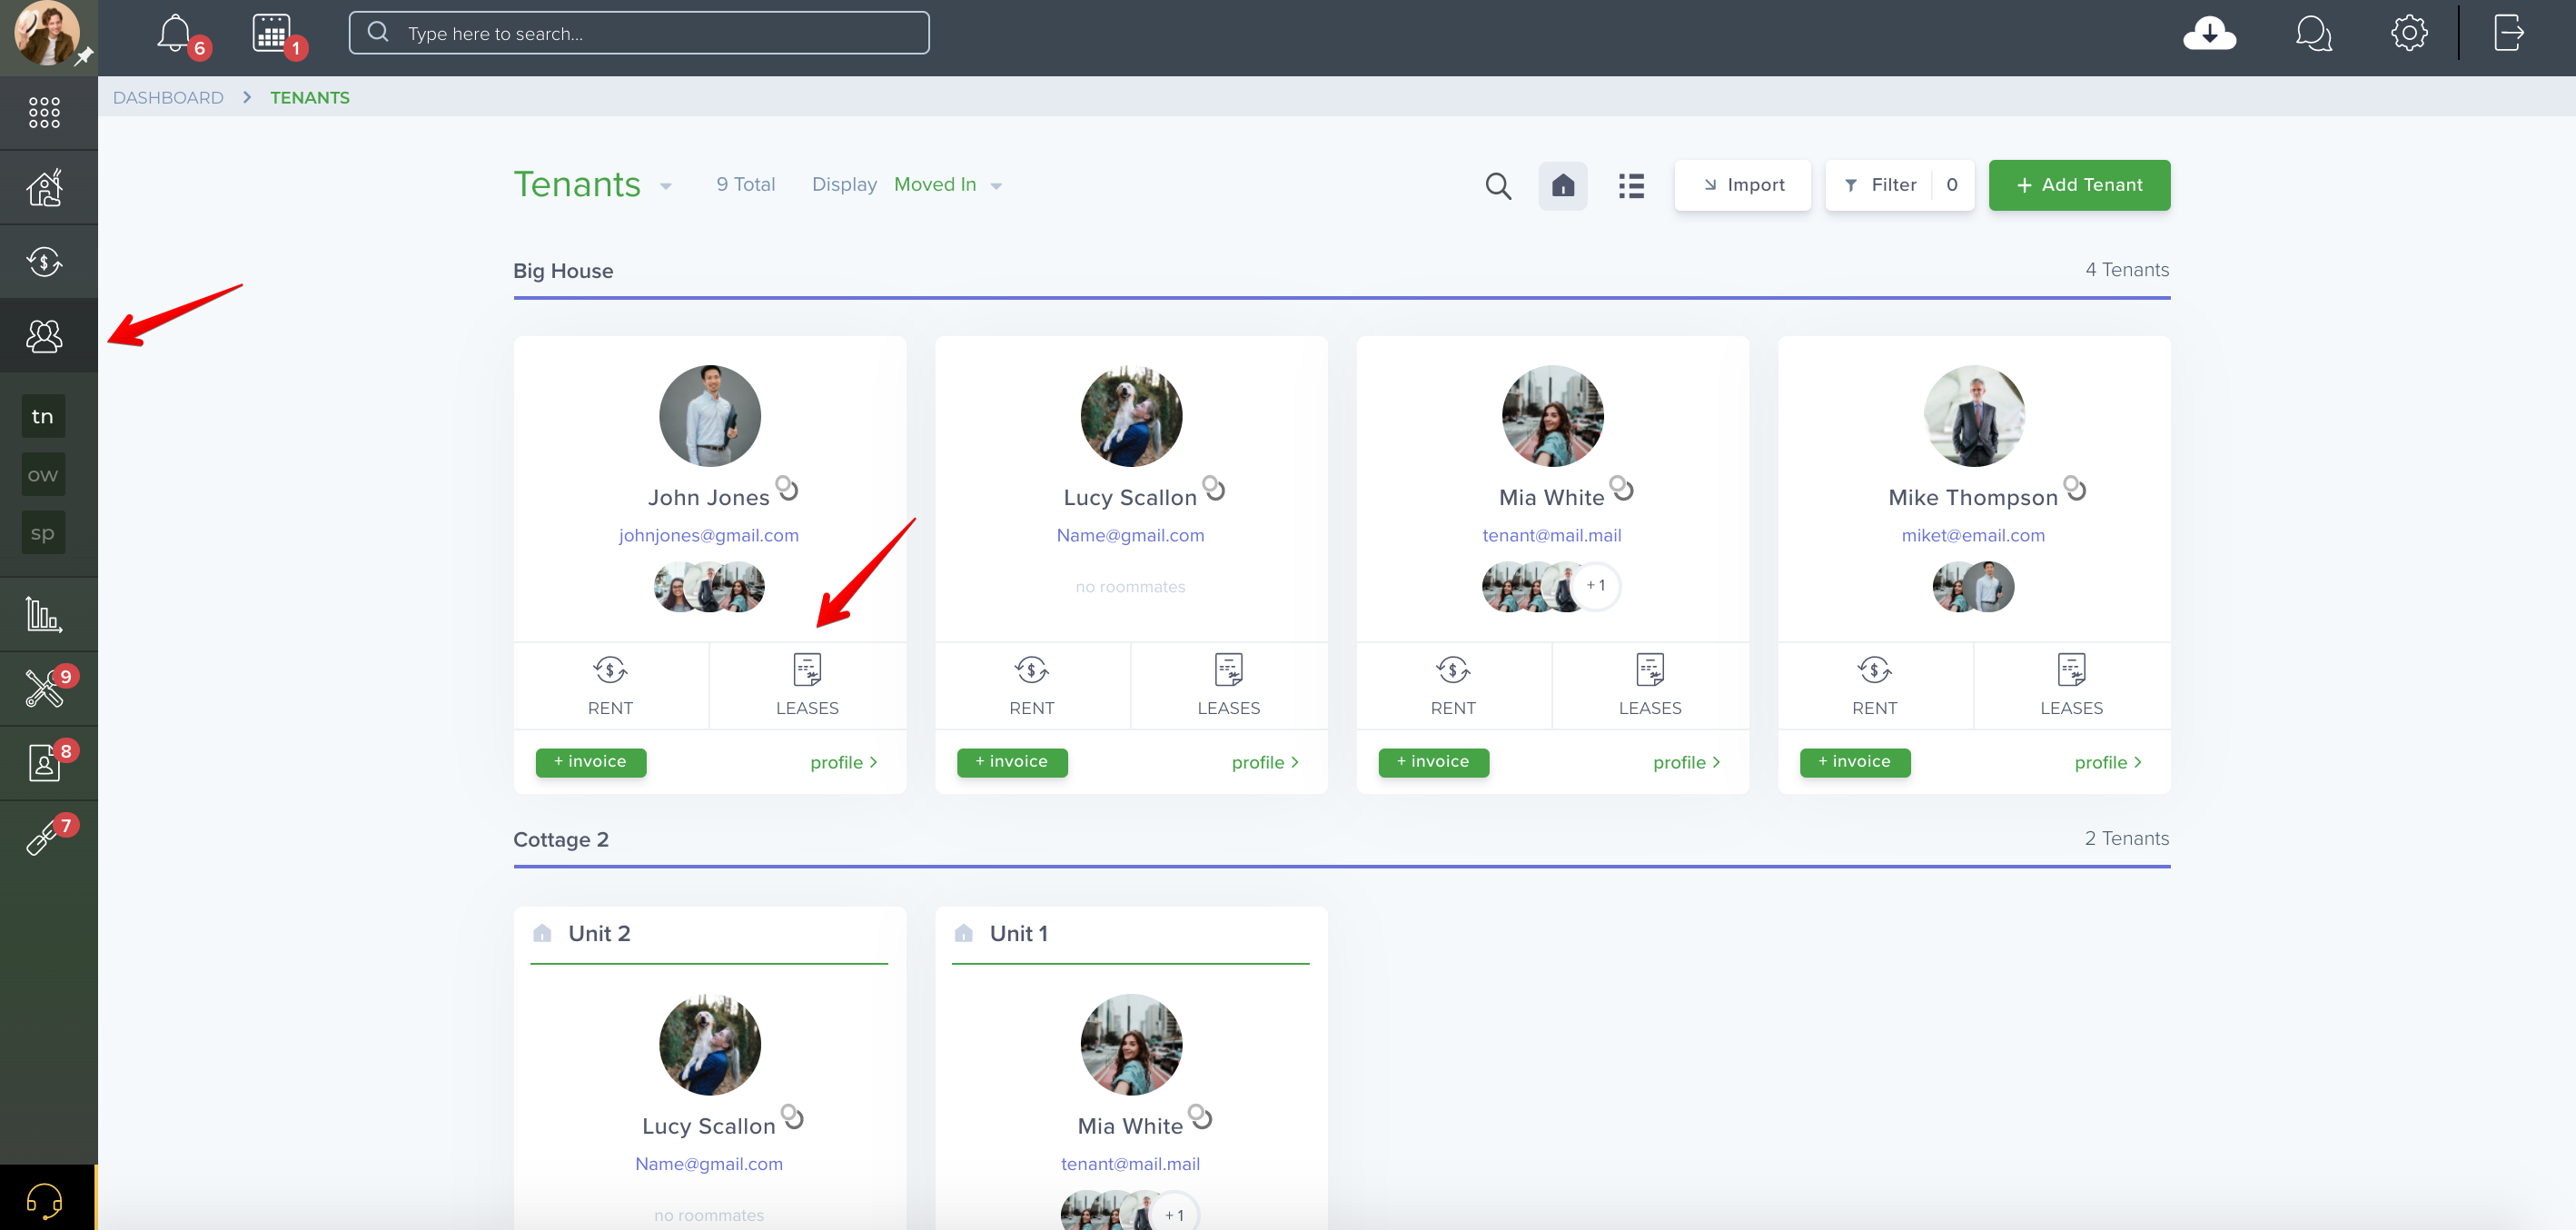Switch to list view icon

click(x=1631, y=186)
